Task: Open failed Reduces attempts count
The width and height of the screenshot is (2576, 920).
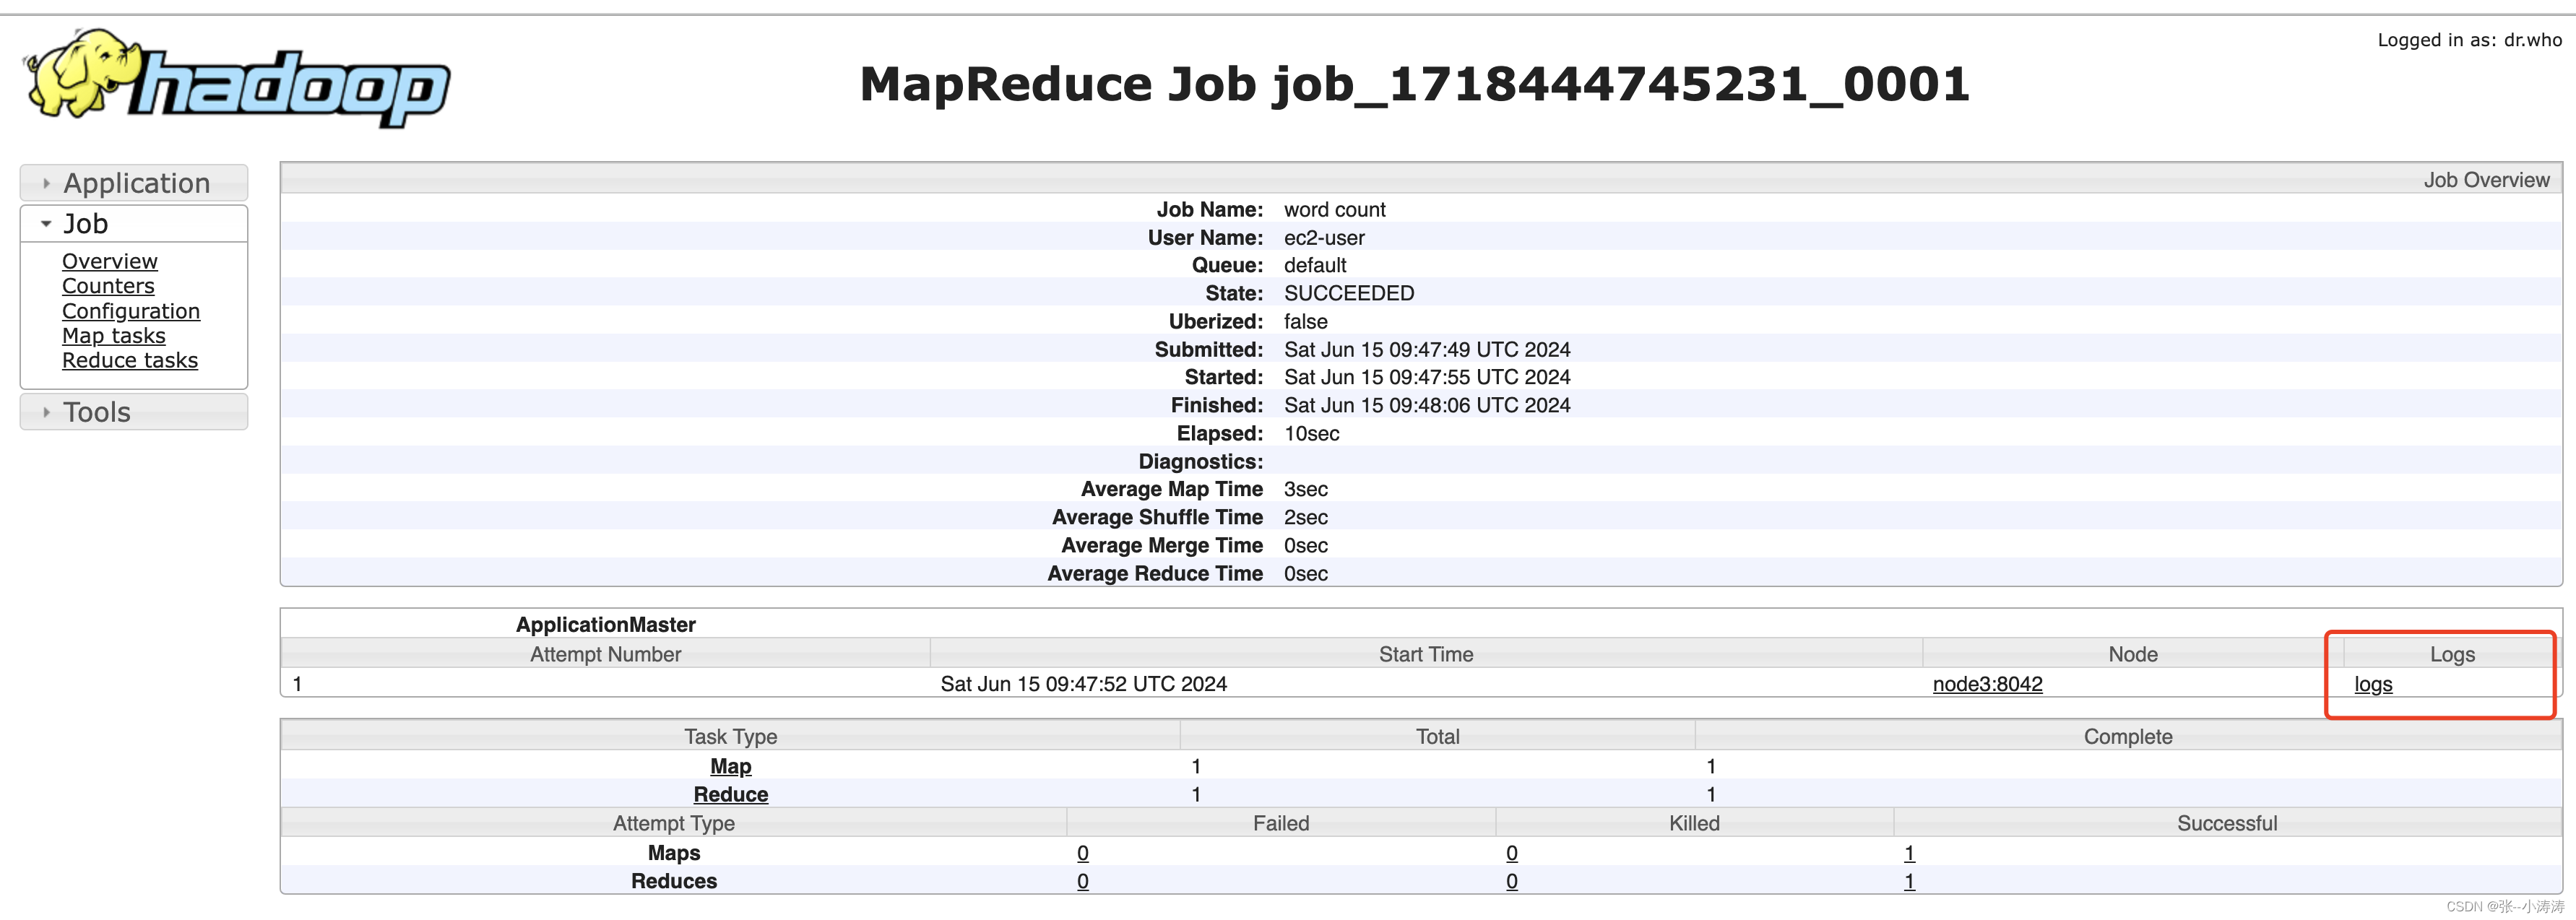Action: [x=1083, y=881]
